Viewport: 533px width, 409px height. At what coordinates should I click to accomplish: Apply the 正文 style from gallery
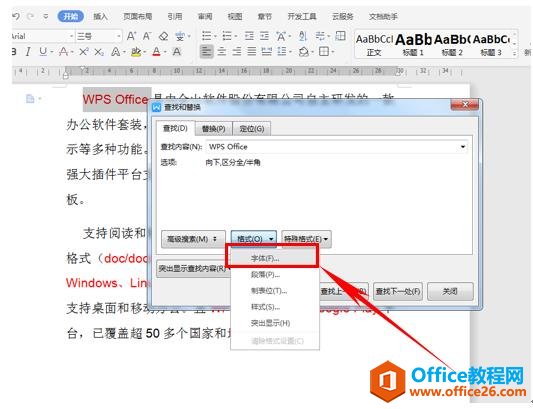tap(374, 45)
